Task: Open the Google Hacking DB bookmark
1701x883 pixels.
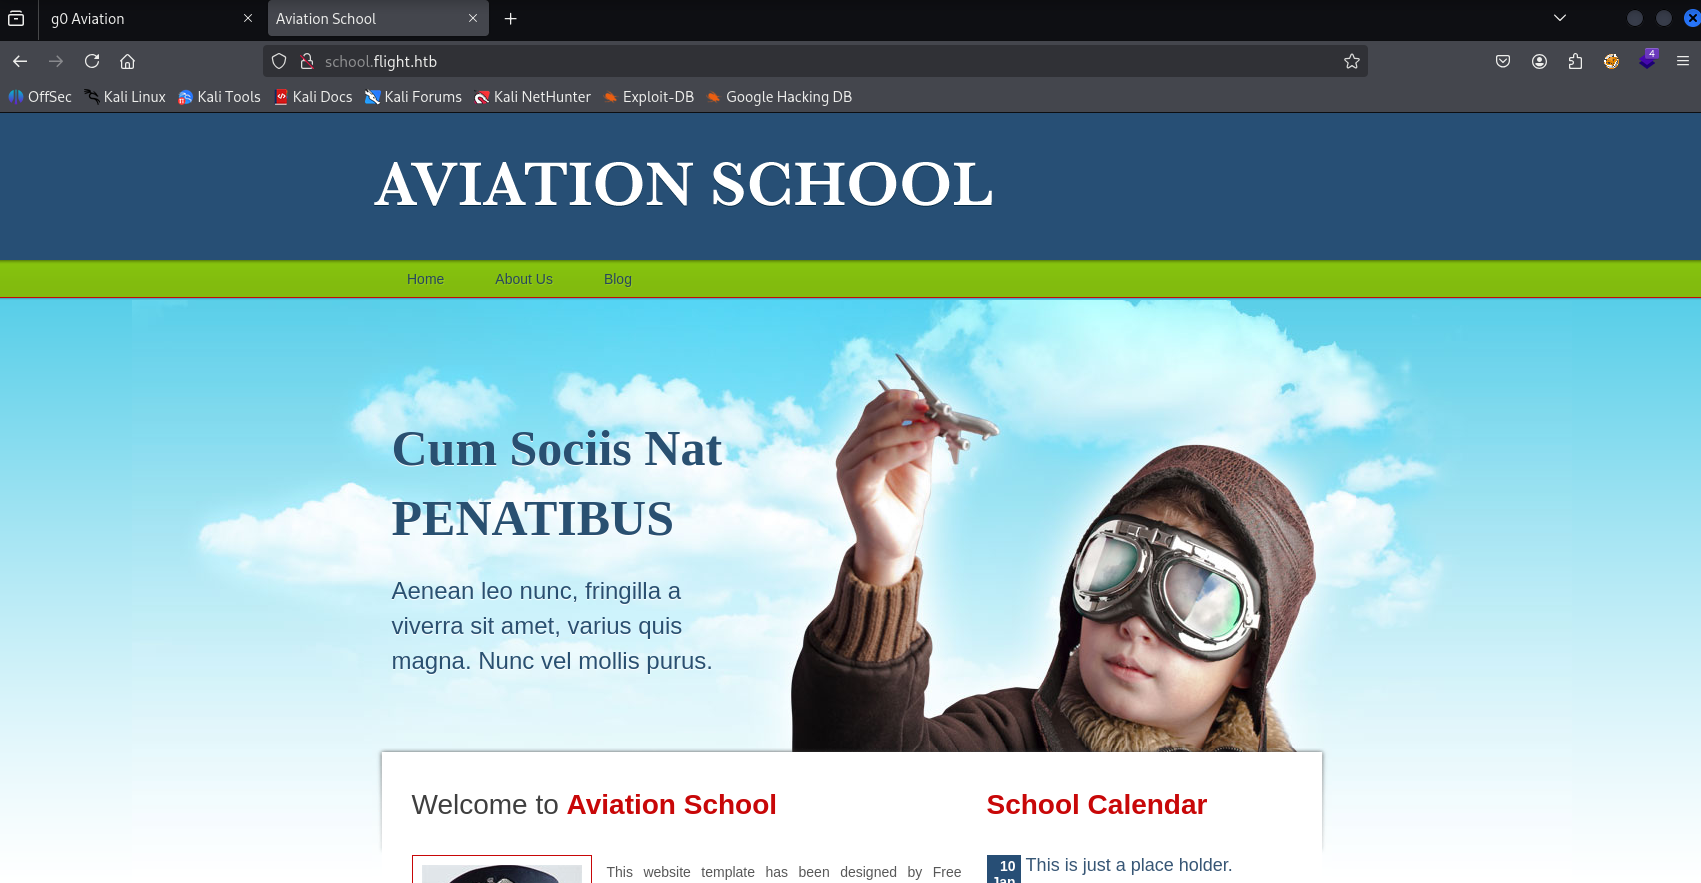Action: pos(779,97)
